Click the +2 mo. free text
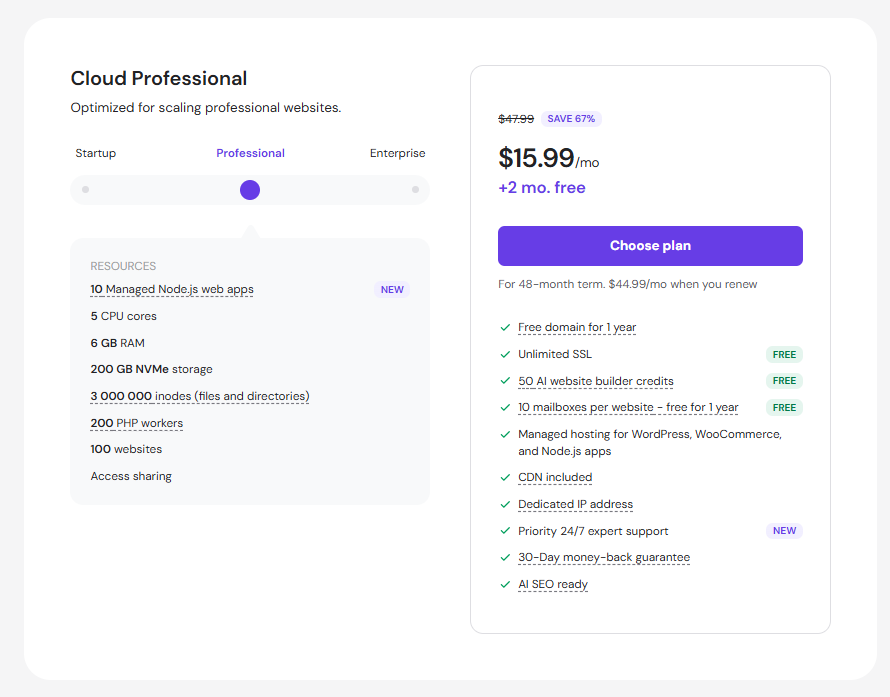Viewport: 890px width, 697px height. 541,188
